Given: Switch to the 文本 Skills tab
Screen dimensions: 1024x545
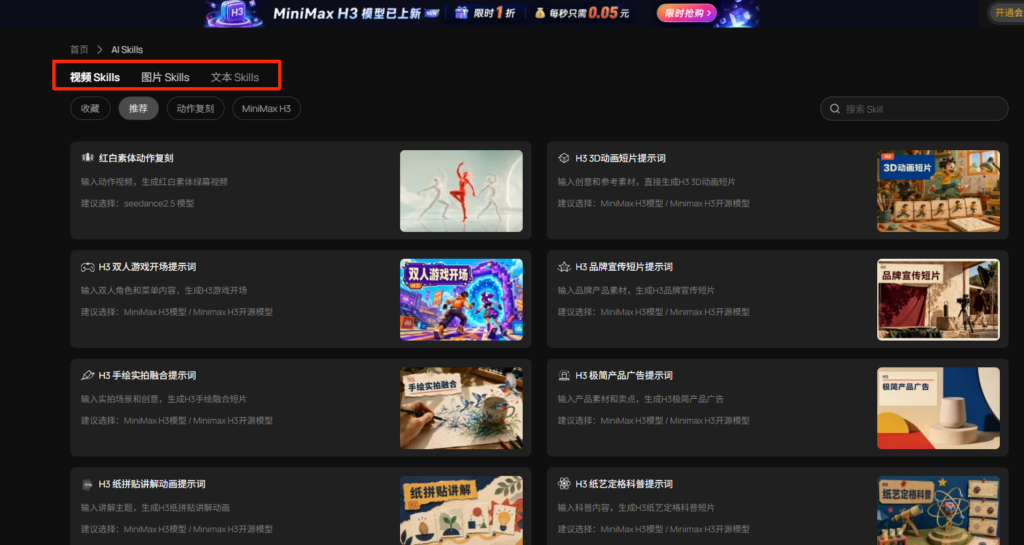Looking at the screenshot, I should (234, 77).
